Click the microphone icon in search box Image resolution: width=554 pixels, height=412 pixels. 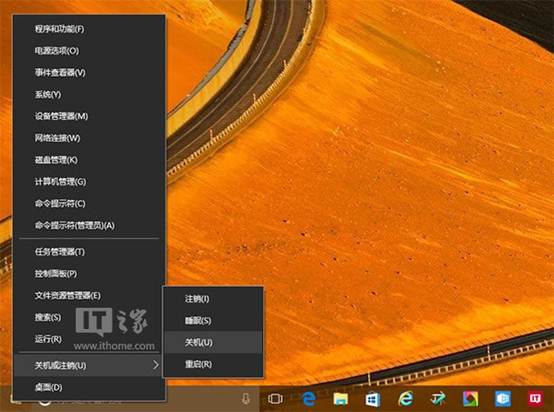[246, 399]
